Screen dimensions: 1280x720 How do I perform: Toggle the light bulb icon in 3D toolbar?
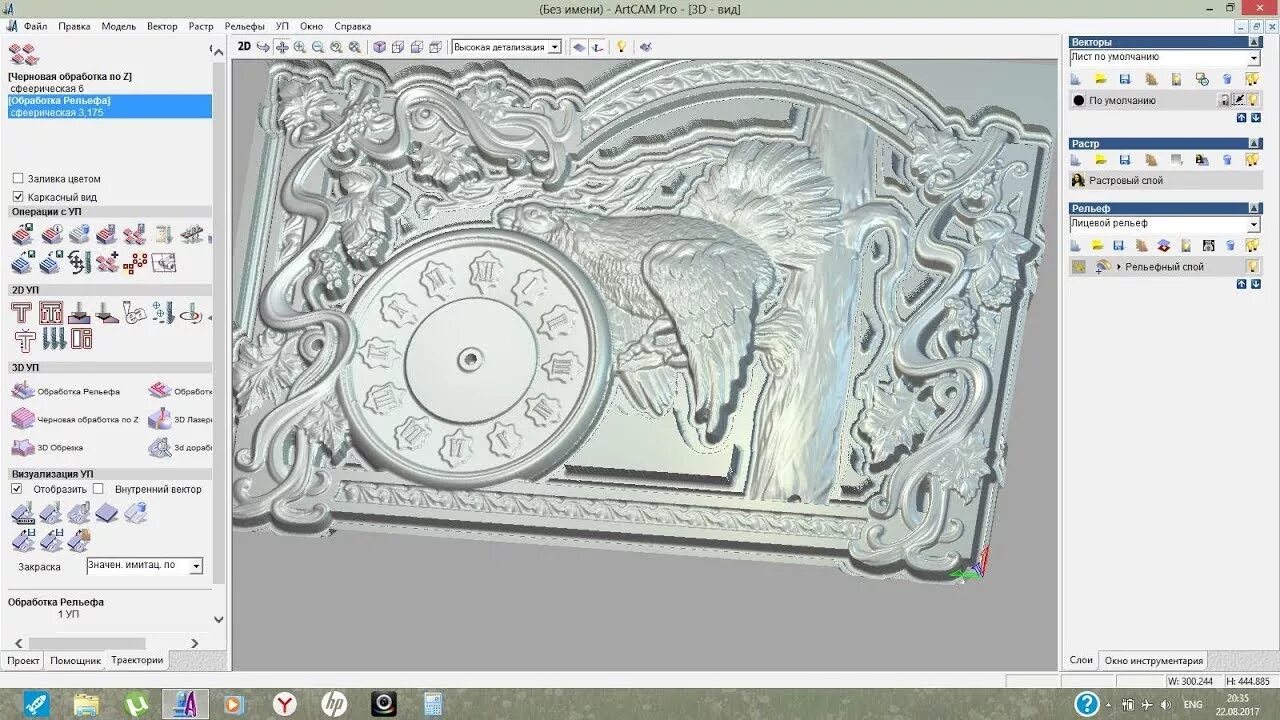click(621, 47)
